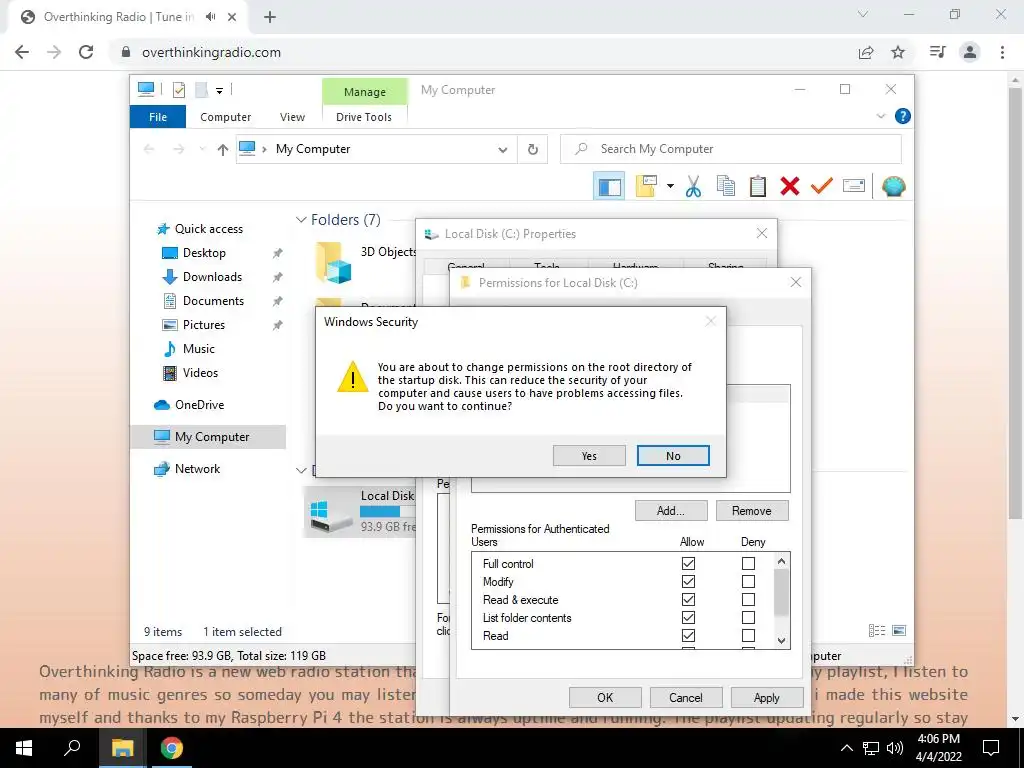Viewport: 1024px width, 768px height.
Task: Switch to the View ribbon tab
Action: (x=292, y=117)
